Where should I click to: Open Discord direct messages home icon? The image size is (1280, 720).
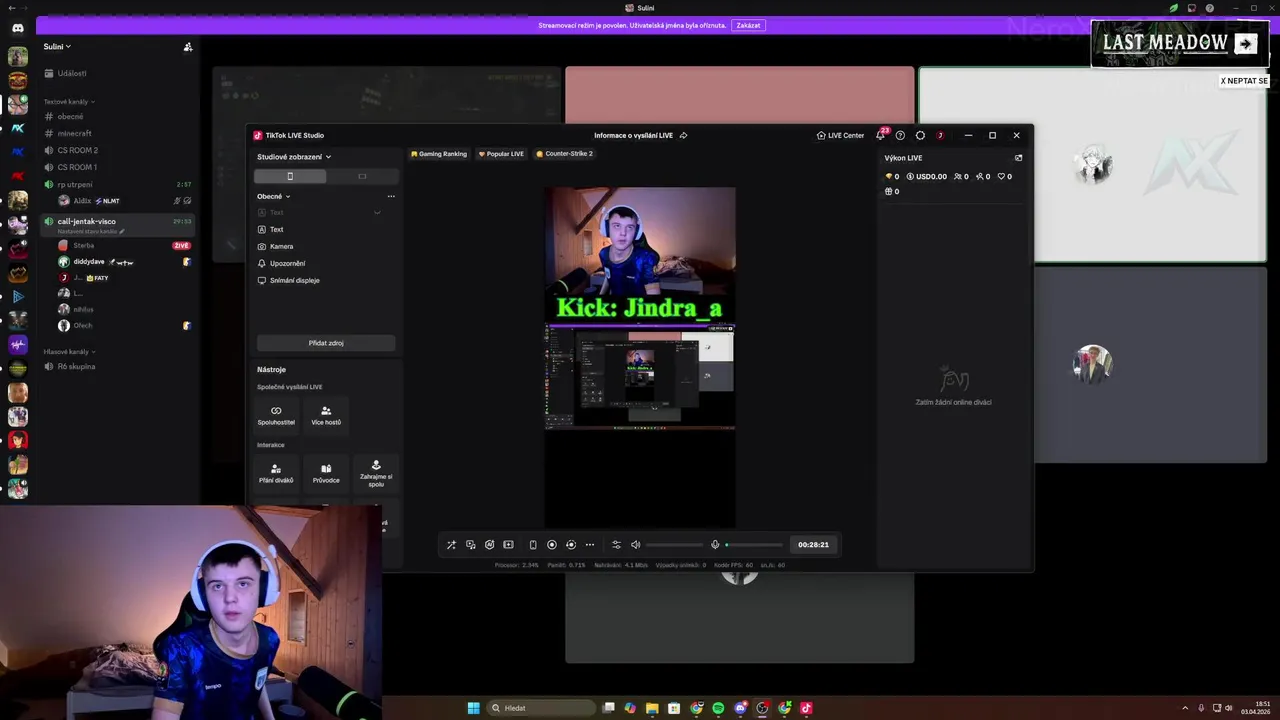(18, 28)
